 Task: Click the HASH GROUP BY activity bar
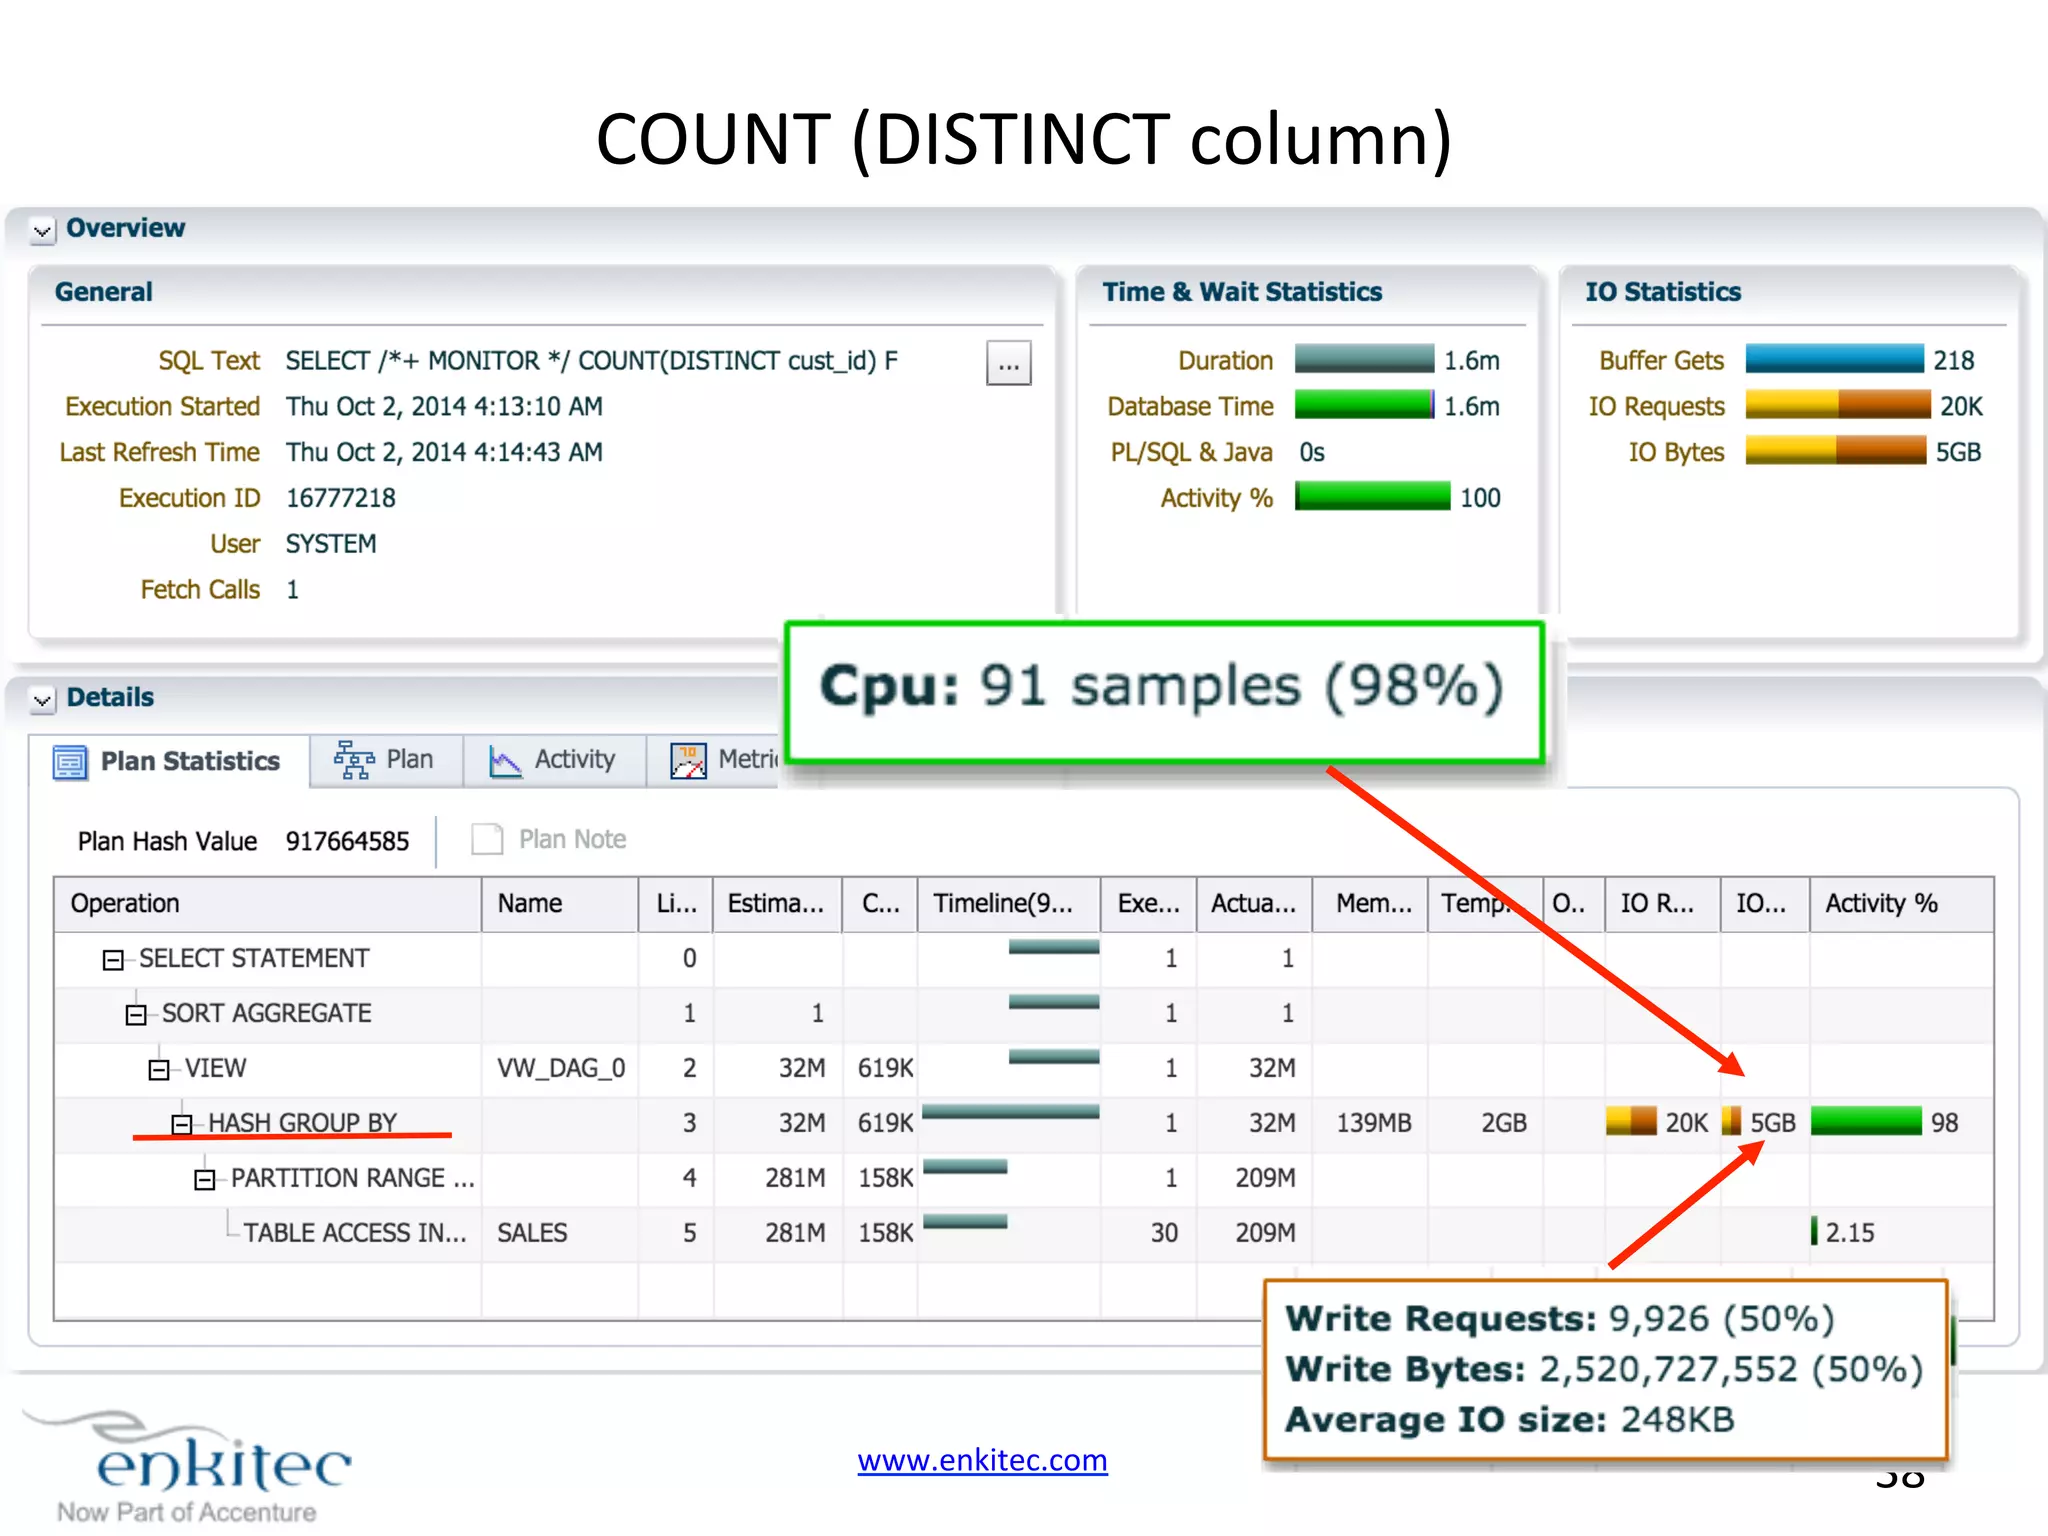pos(1866,1122)
